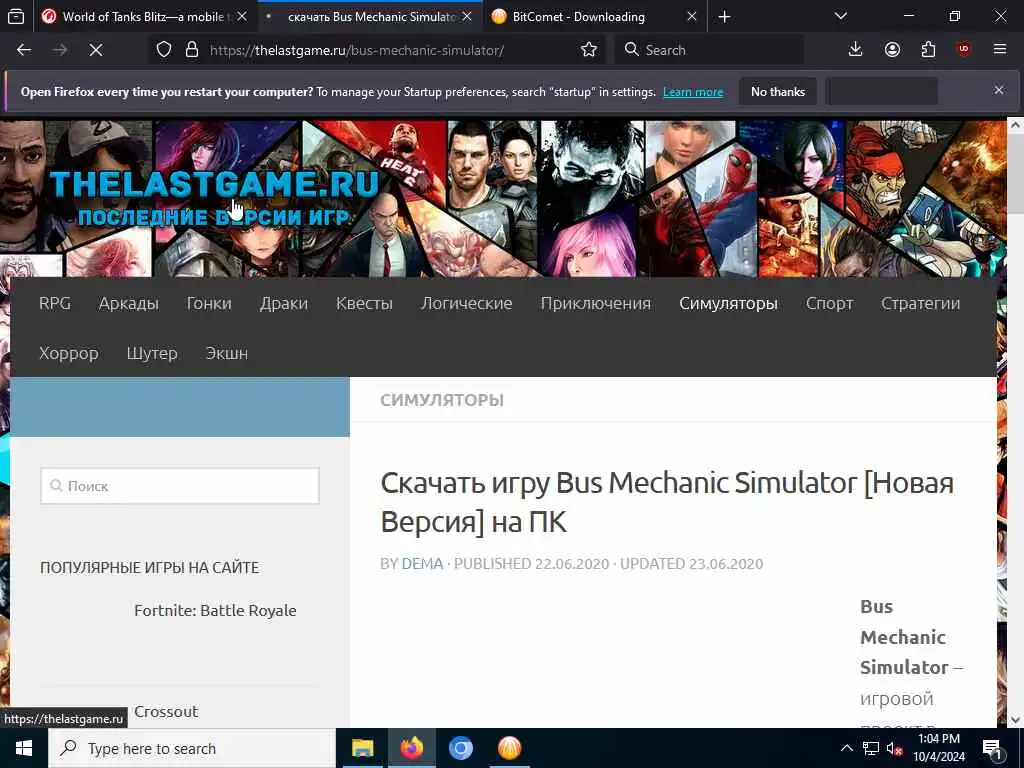
Task: Open the RPG category
Action: [55, 303]
